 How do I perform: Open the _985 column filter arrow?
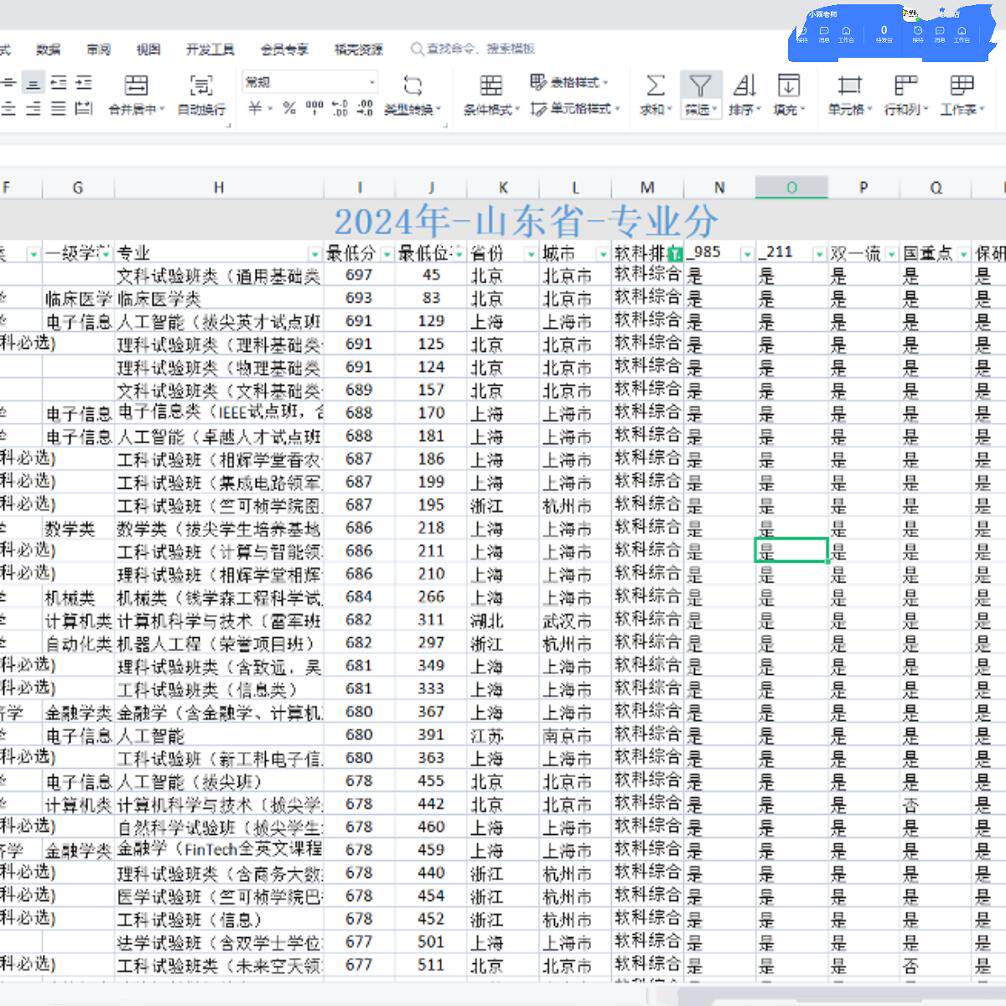[x=747, y=254]
